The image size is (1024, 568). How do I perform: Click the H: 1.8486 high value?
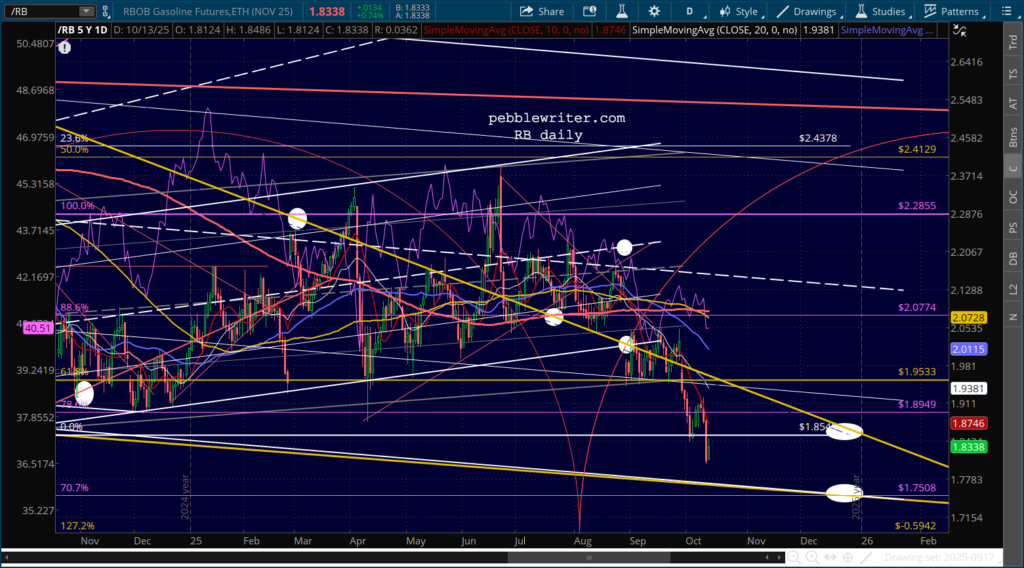pyautogui.click(x=249, y=30)
